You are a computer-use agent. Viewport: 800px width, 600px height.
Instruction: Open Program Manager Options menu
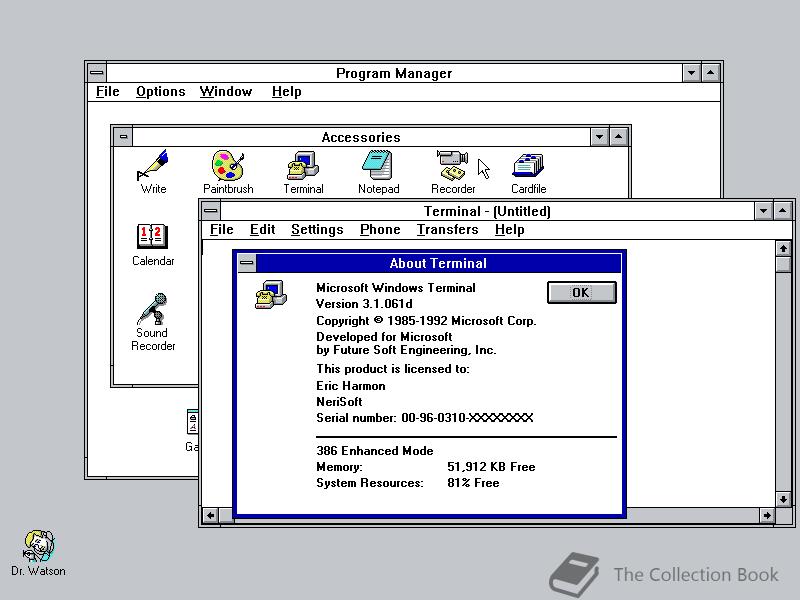[160, 92]
